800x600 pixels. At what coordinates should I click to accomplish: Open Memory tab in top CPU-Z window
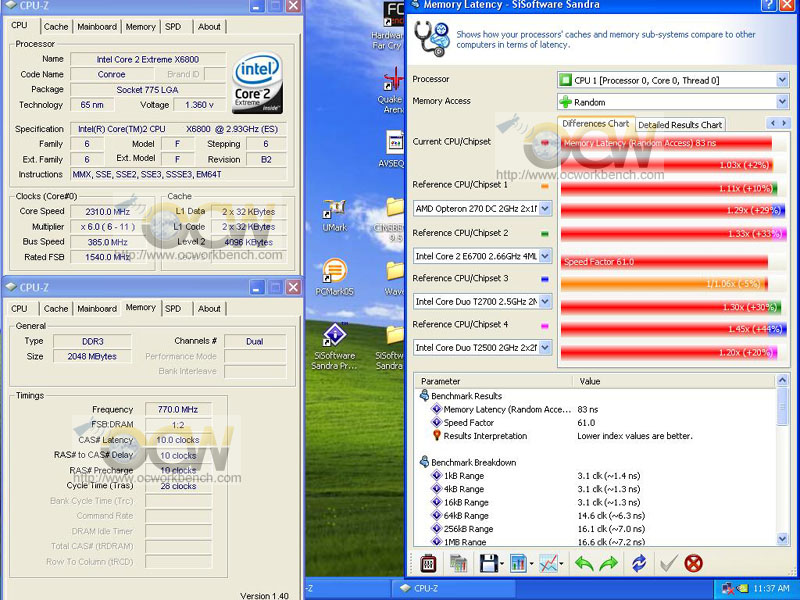(x=140, y=27)
